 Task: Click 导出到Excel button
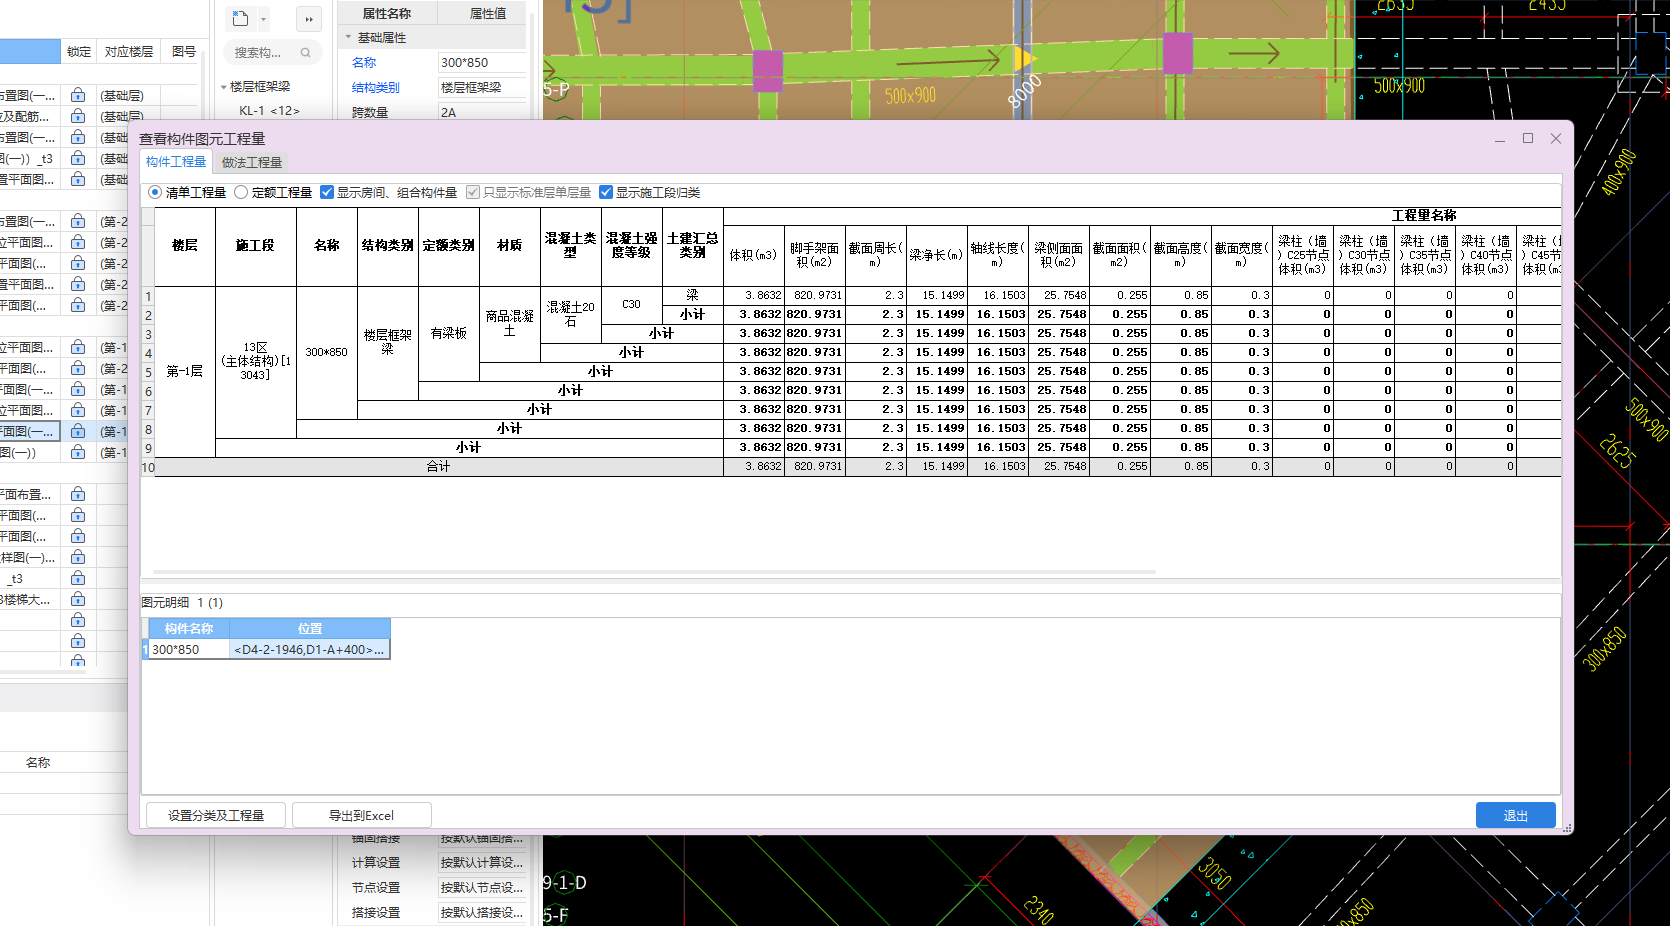pyautogui.click(x=361, y=815)
